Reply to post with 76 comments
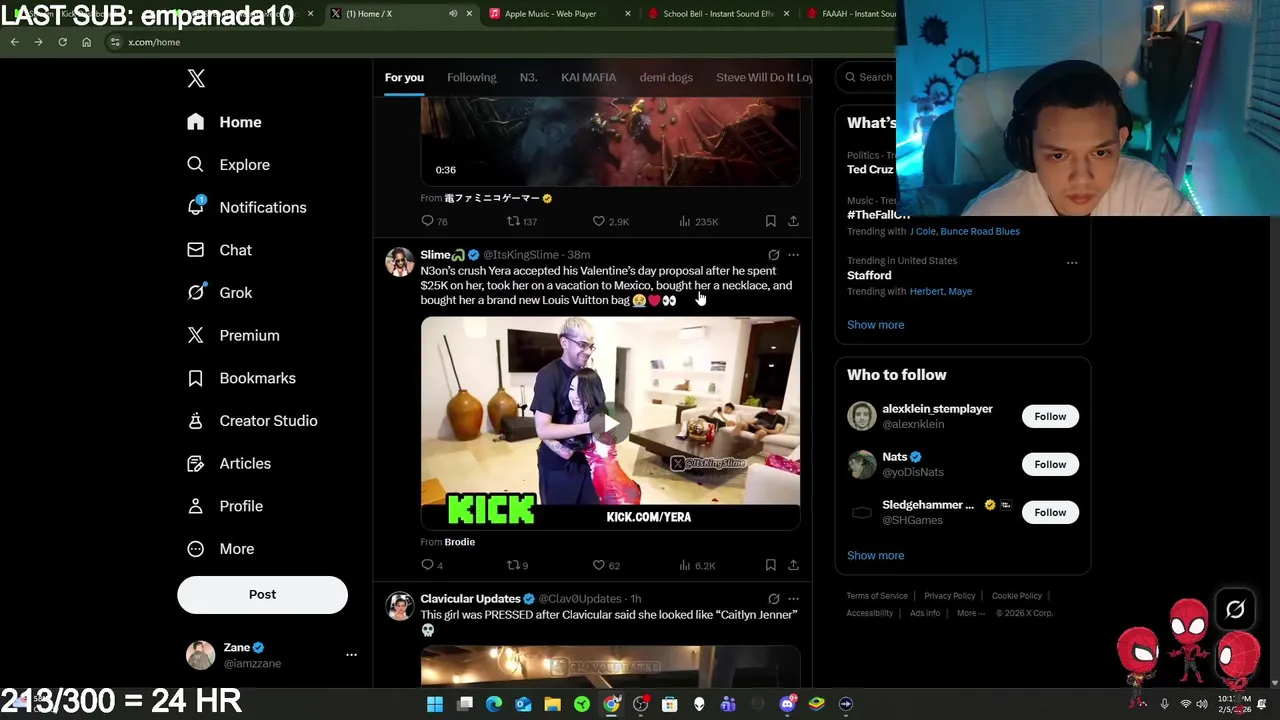The height and width of the screenshot is (720, 1280). [434, 221]
